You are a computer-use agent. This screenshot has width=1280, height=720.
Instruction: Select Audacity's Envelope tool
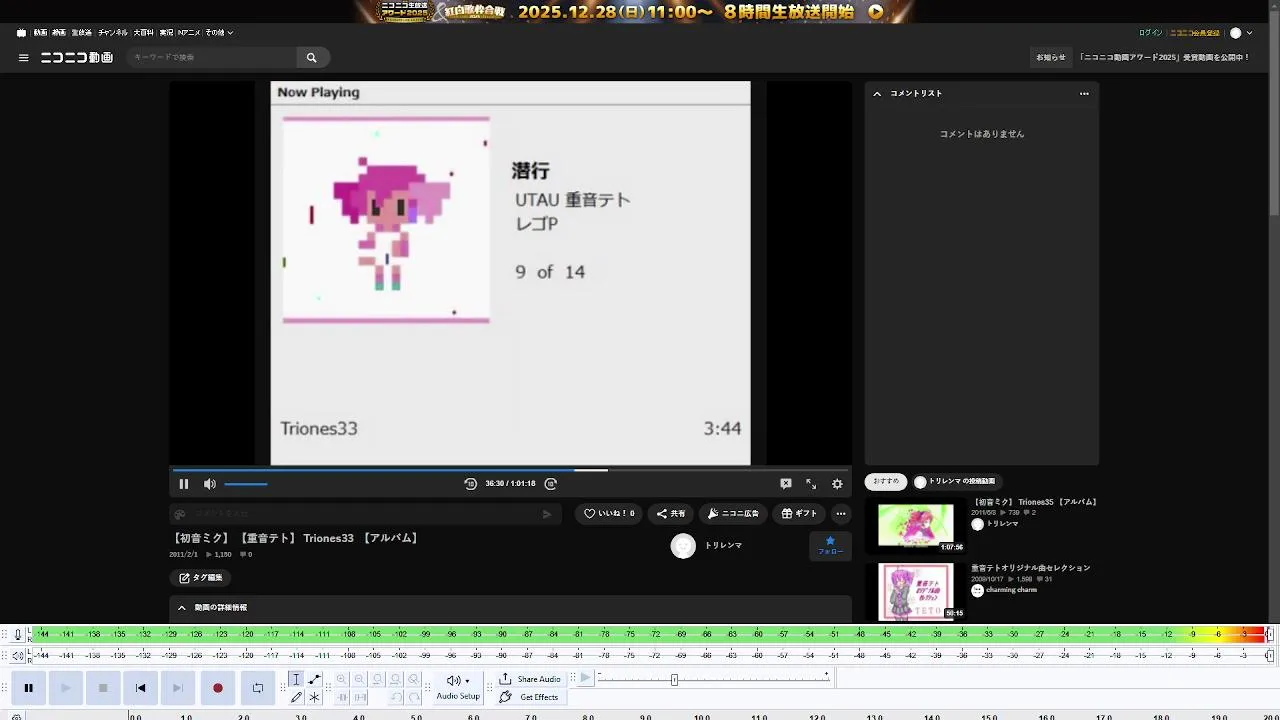click(314, 679)
